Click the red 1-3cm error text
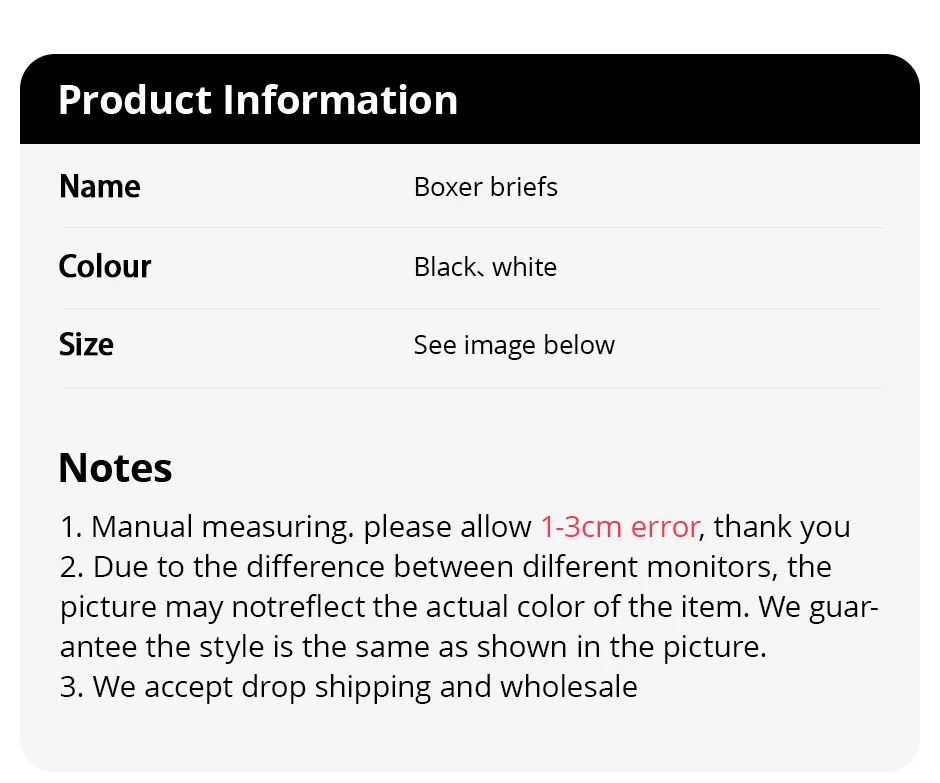 point(620,527)
